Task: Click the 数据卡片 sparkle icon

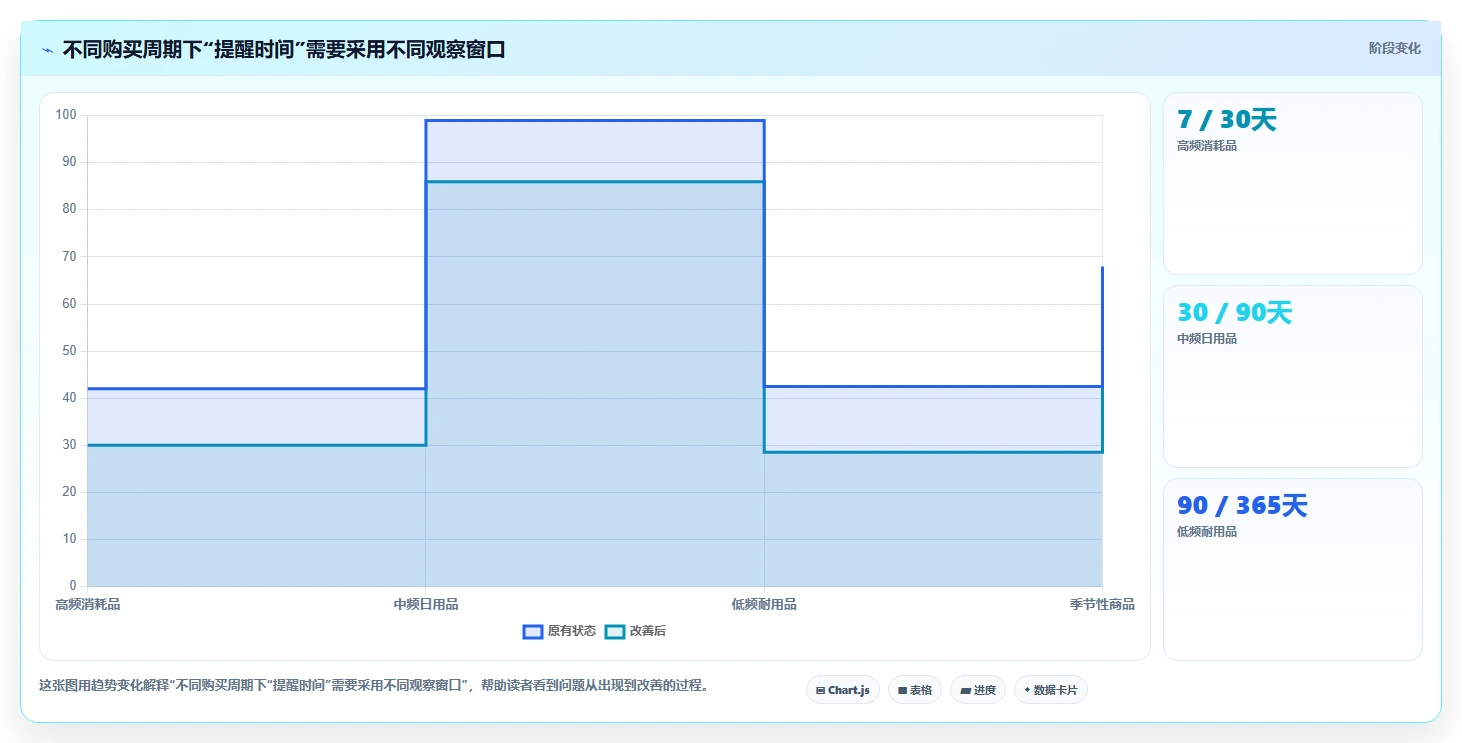Action: pos(1027,690)
